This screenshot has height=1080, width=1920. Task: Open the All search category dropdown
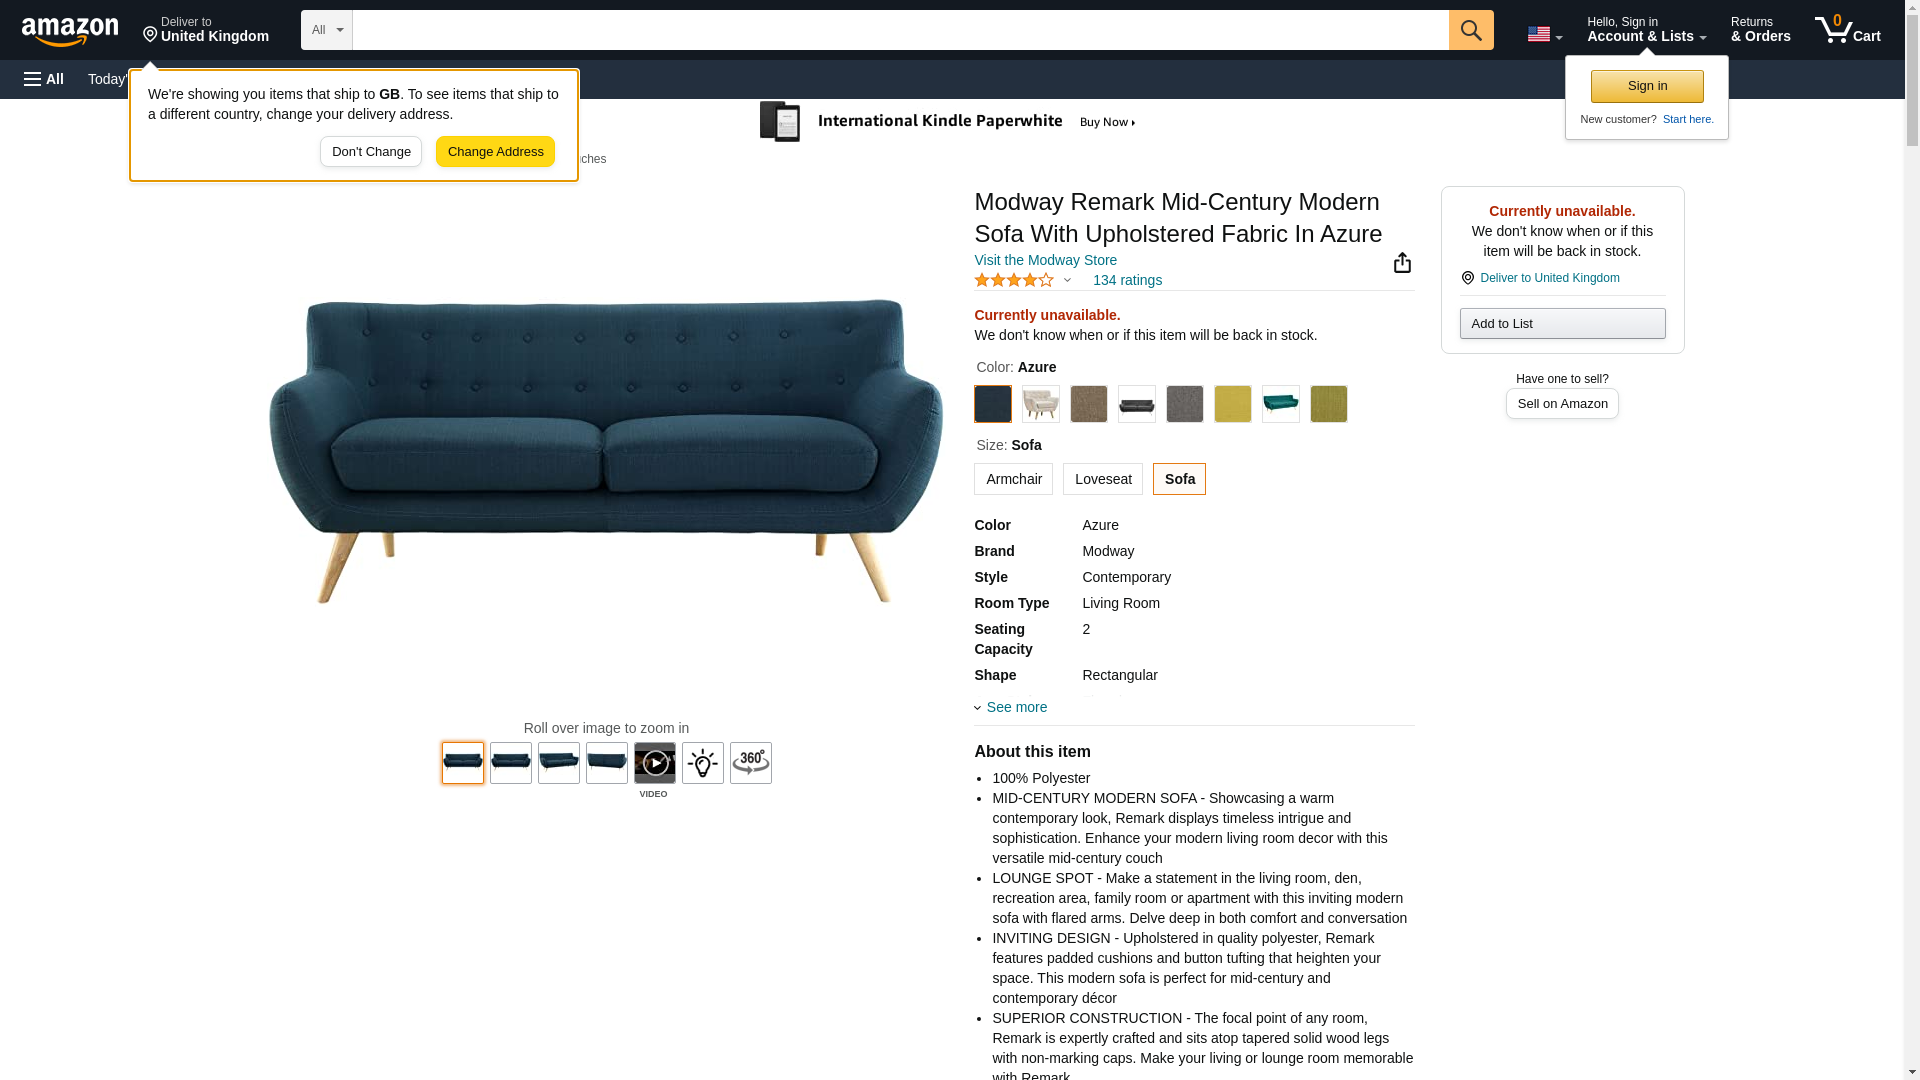point(326,30)
